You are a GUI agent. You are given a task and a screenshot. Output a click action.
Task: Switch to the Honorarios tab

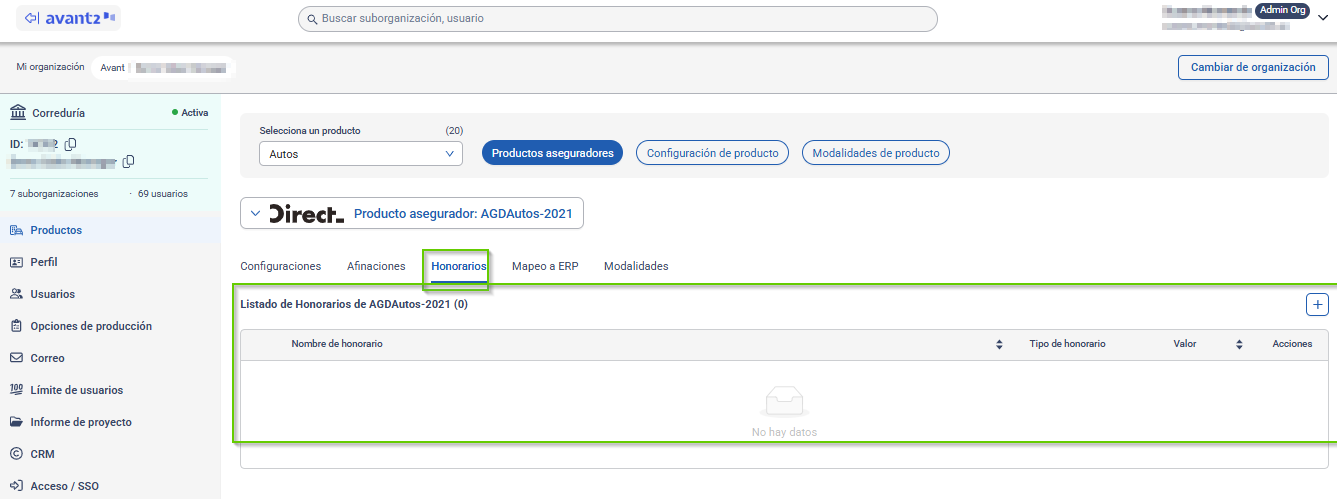(459, 266)
